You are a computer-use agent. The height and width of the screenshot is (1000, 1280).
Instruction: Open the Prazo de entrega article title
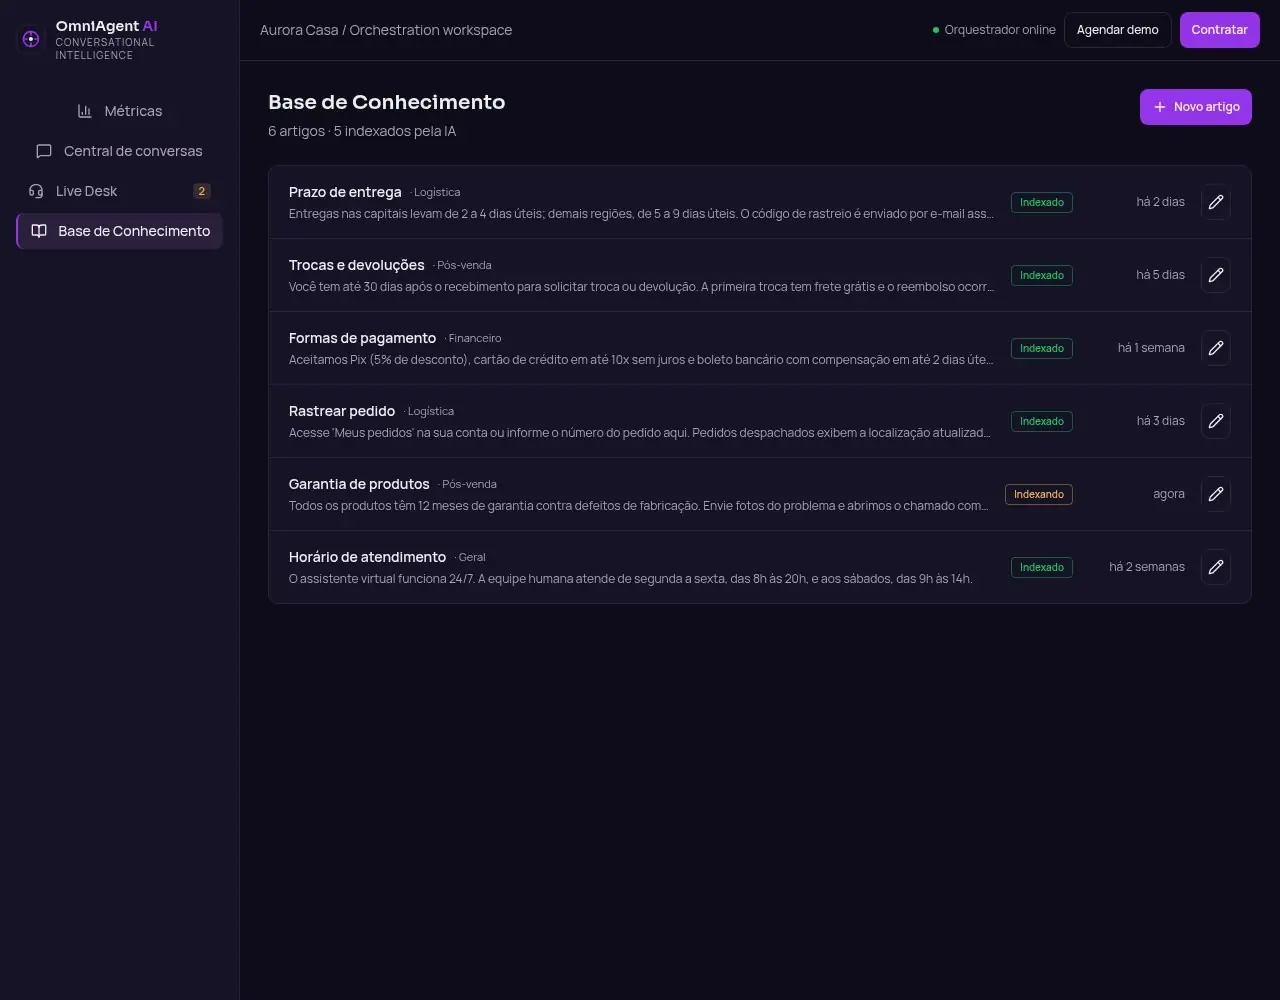[345, 192]
